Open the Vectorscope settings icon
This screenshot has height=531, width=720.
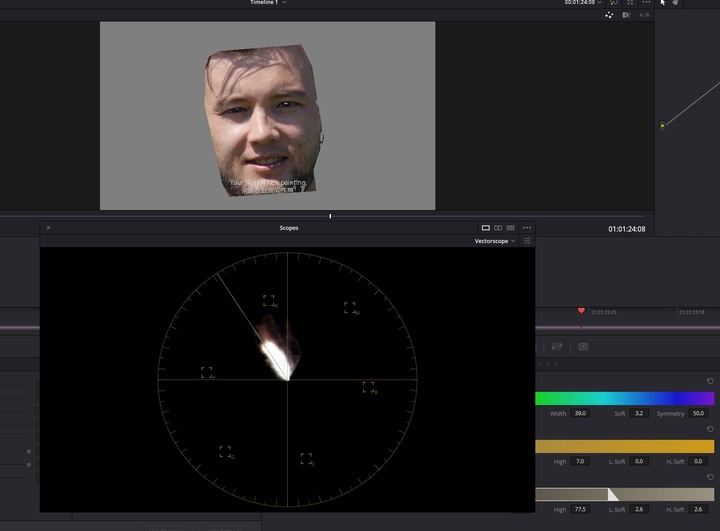coord(527,241)
